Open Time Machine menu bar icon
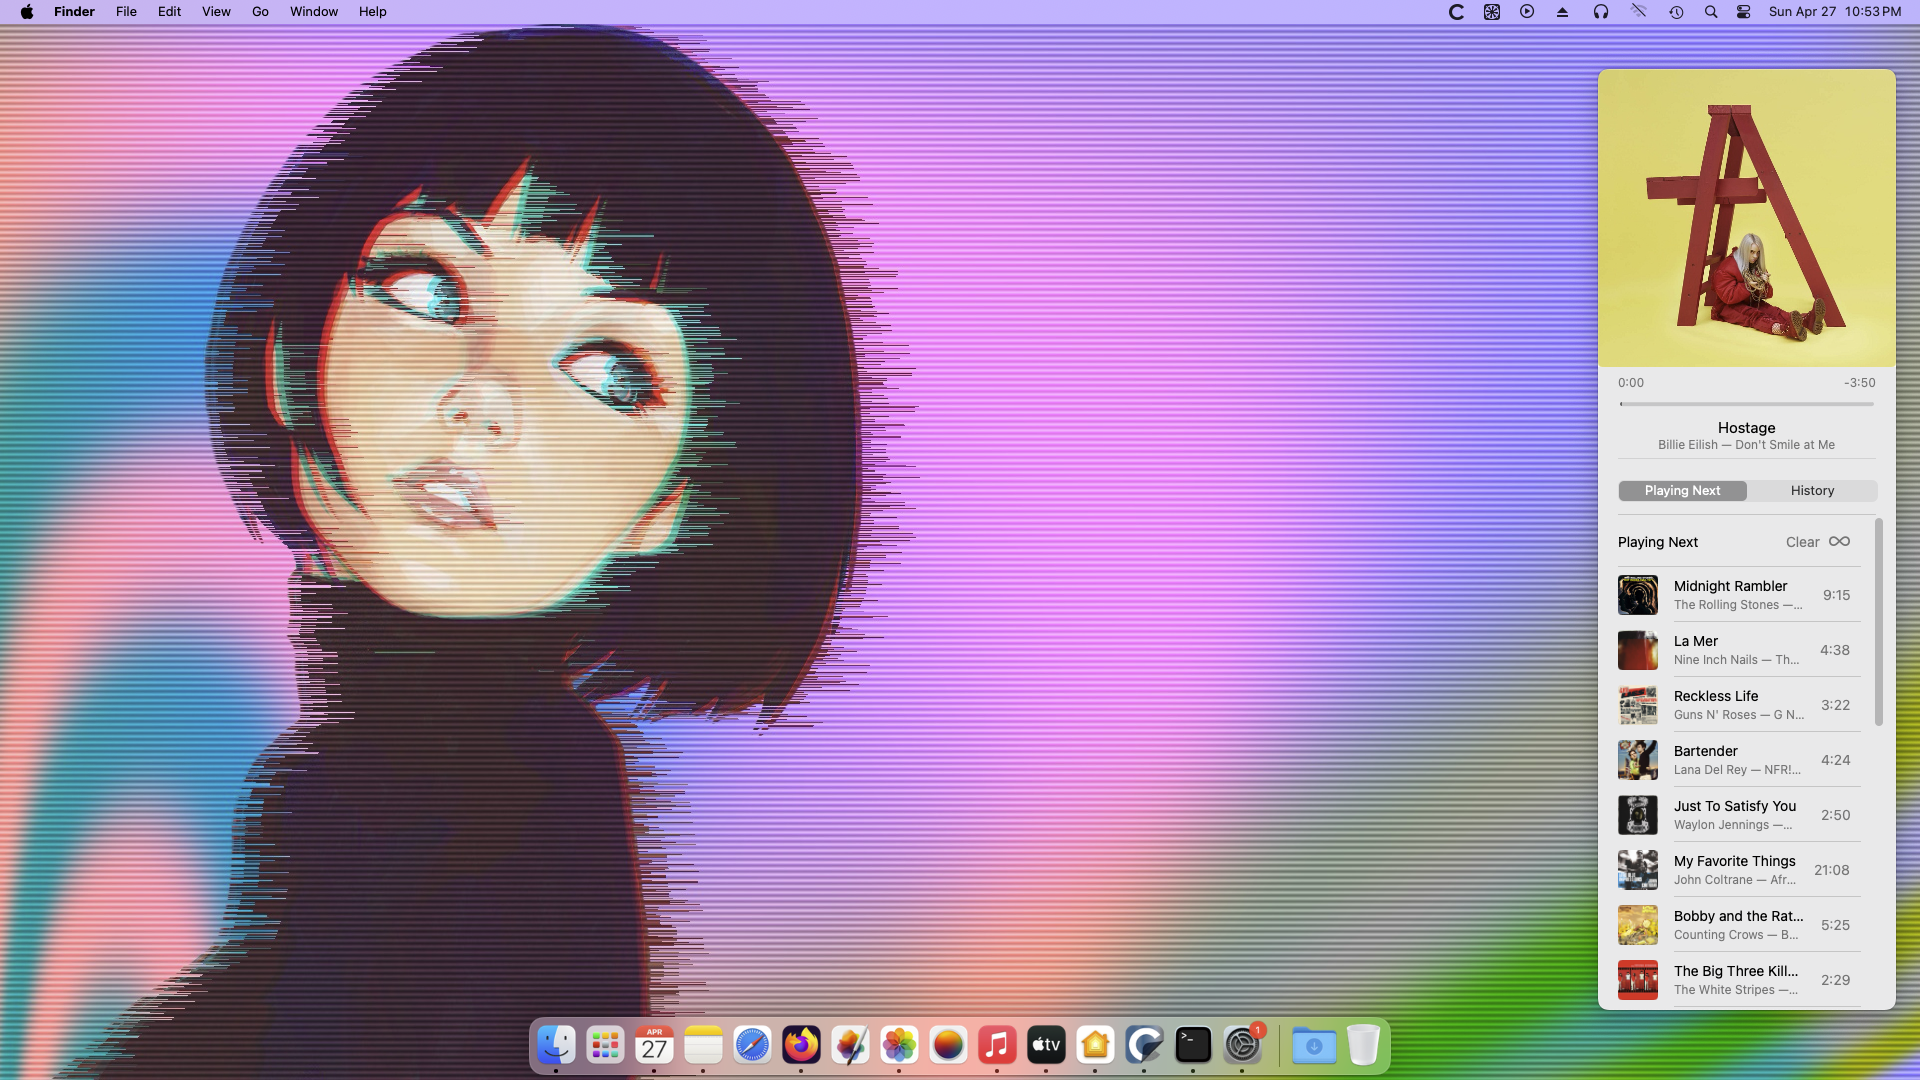1920x1080 pixels. 1676,12
